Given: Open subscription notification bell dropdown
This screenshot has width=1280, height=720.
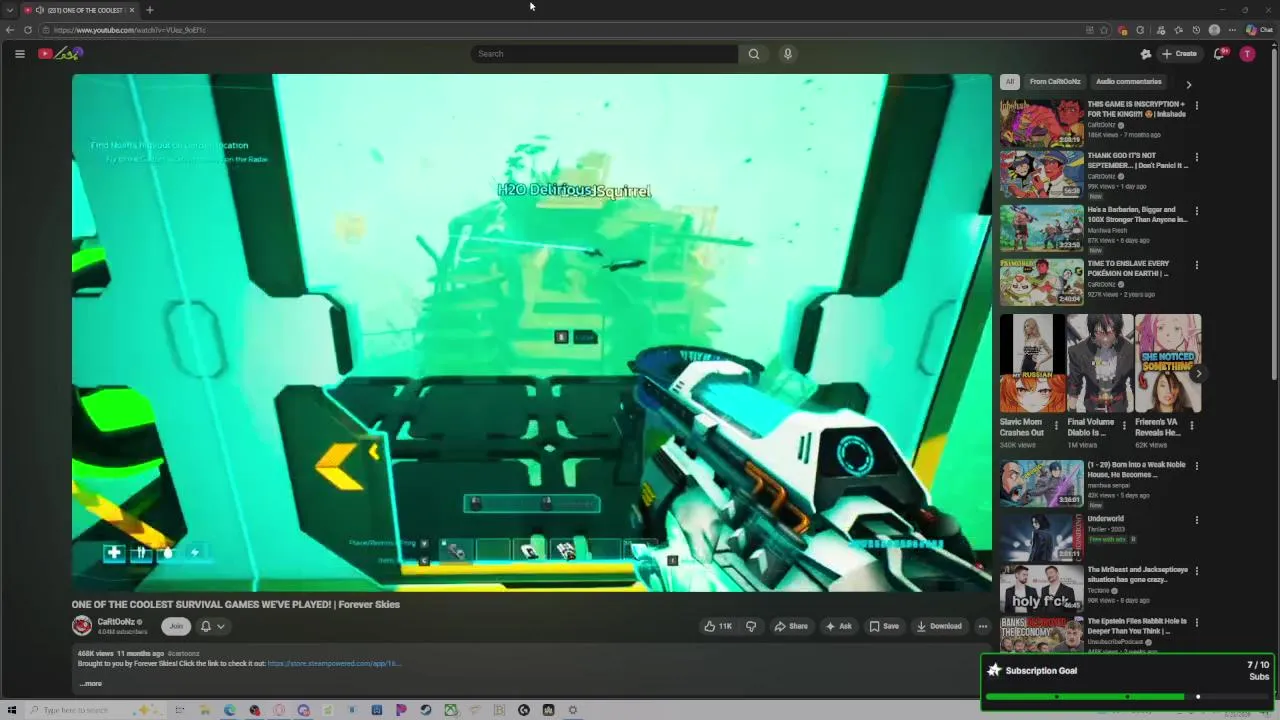Looking at the screenshot, I should click(x=212, y=626).
